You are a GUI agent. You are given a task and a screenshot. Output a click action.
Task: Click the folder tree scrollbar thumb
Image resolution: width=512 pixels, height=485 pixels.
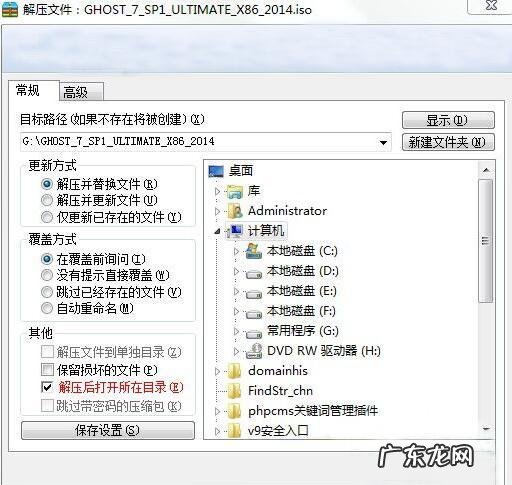click(485, 241)
